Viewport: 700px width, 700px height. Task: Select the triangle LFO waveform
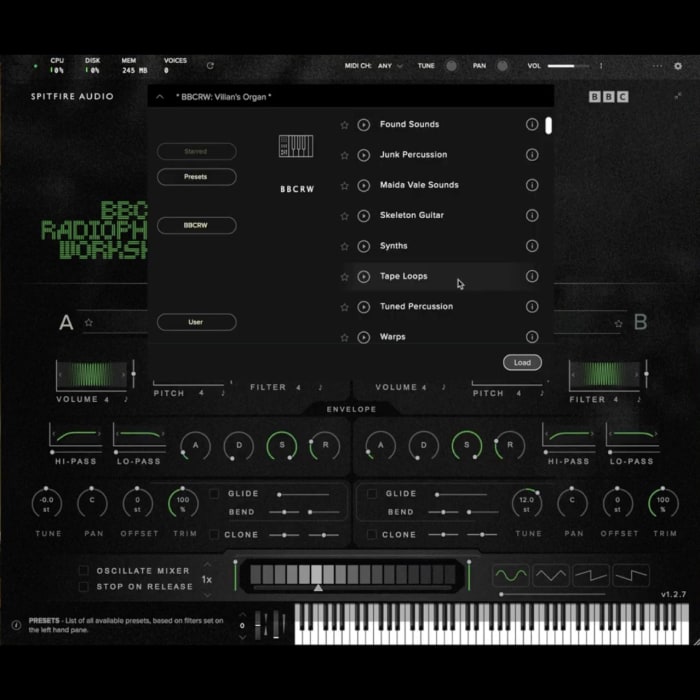click(551, 575)
